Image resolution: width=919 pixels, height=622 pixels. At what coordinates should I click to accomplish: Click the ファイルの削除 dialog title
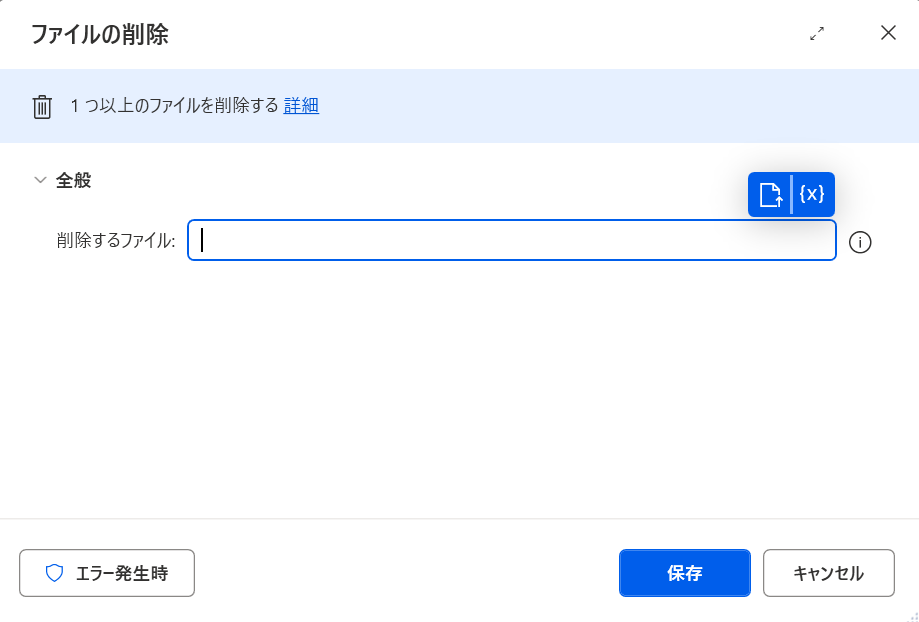click(x=100, y=35)
